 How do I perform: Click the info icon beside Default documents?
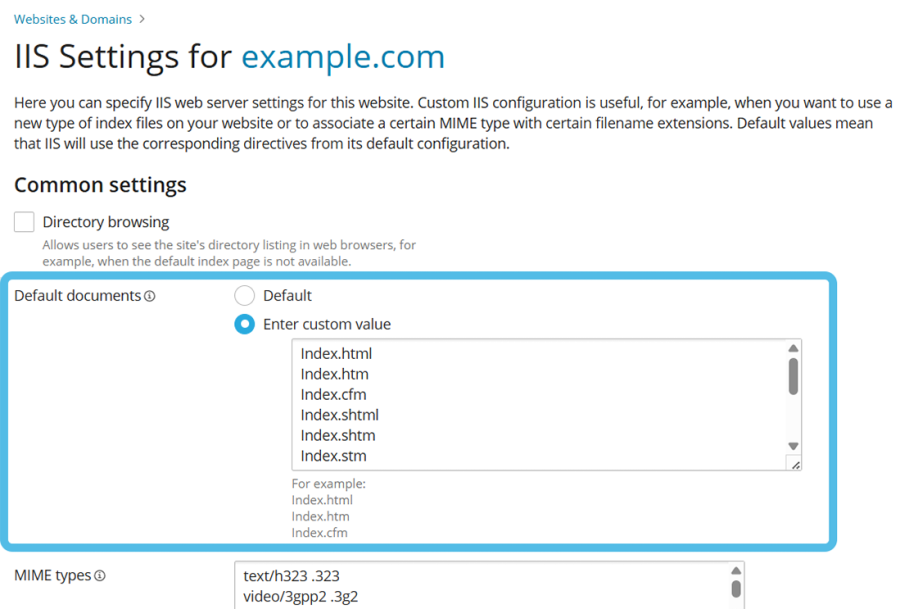[150, 296]
